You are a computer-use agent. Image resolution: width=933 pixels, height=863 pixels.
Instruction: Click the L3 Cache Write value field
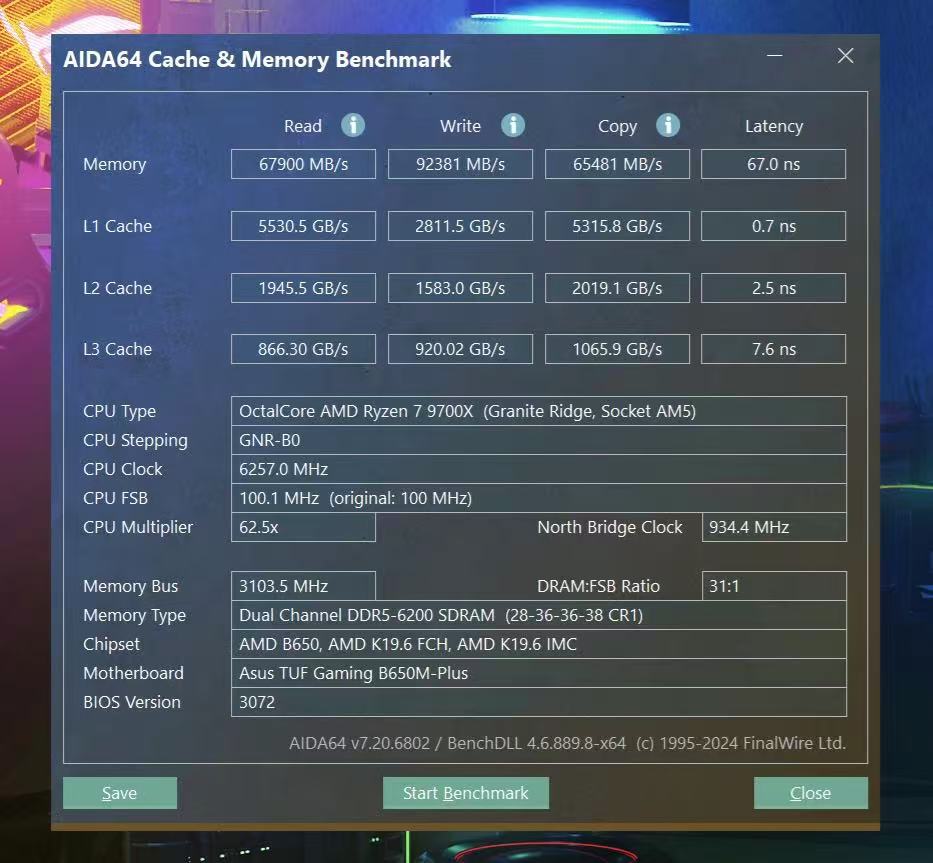click(460, 349)
